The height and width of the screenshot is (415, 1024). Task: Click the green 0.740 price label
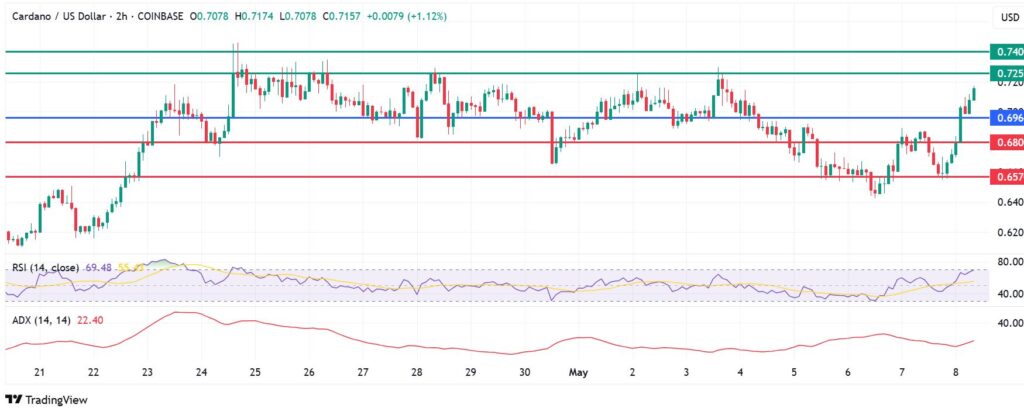tap(1006, 51)
